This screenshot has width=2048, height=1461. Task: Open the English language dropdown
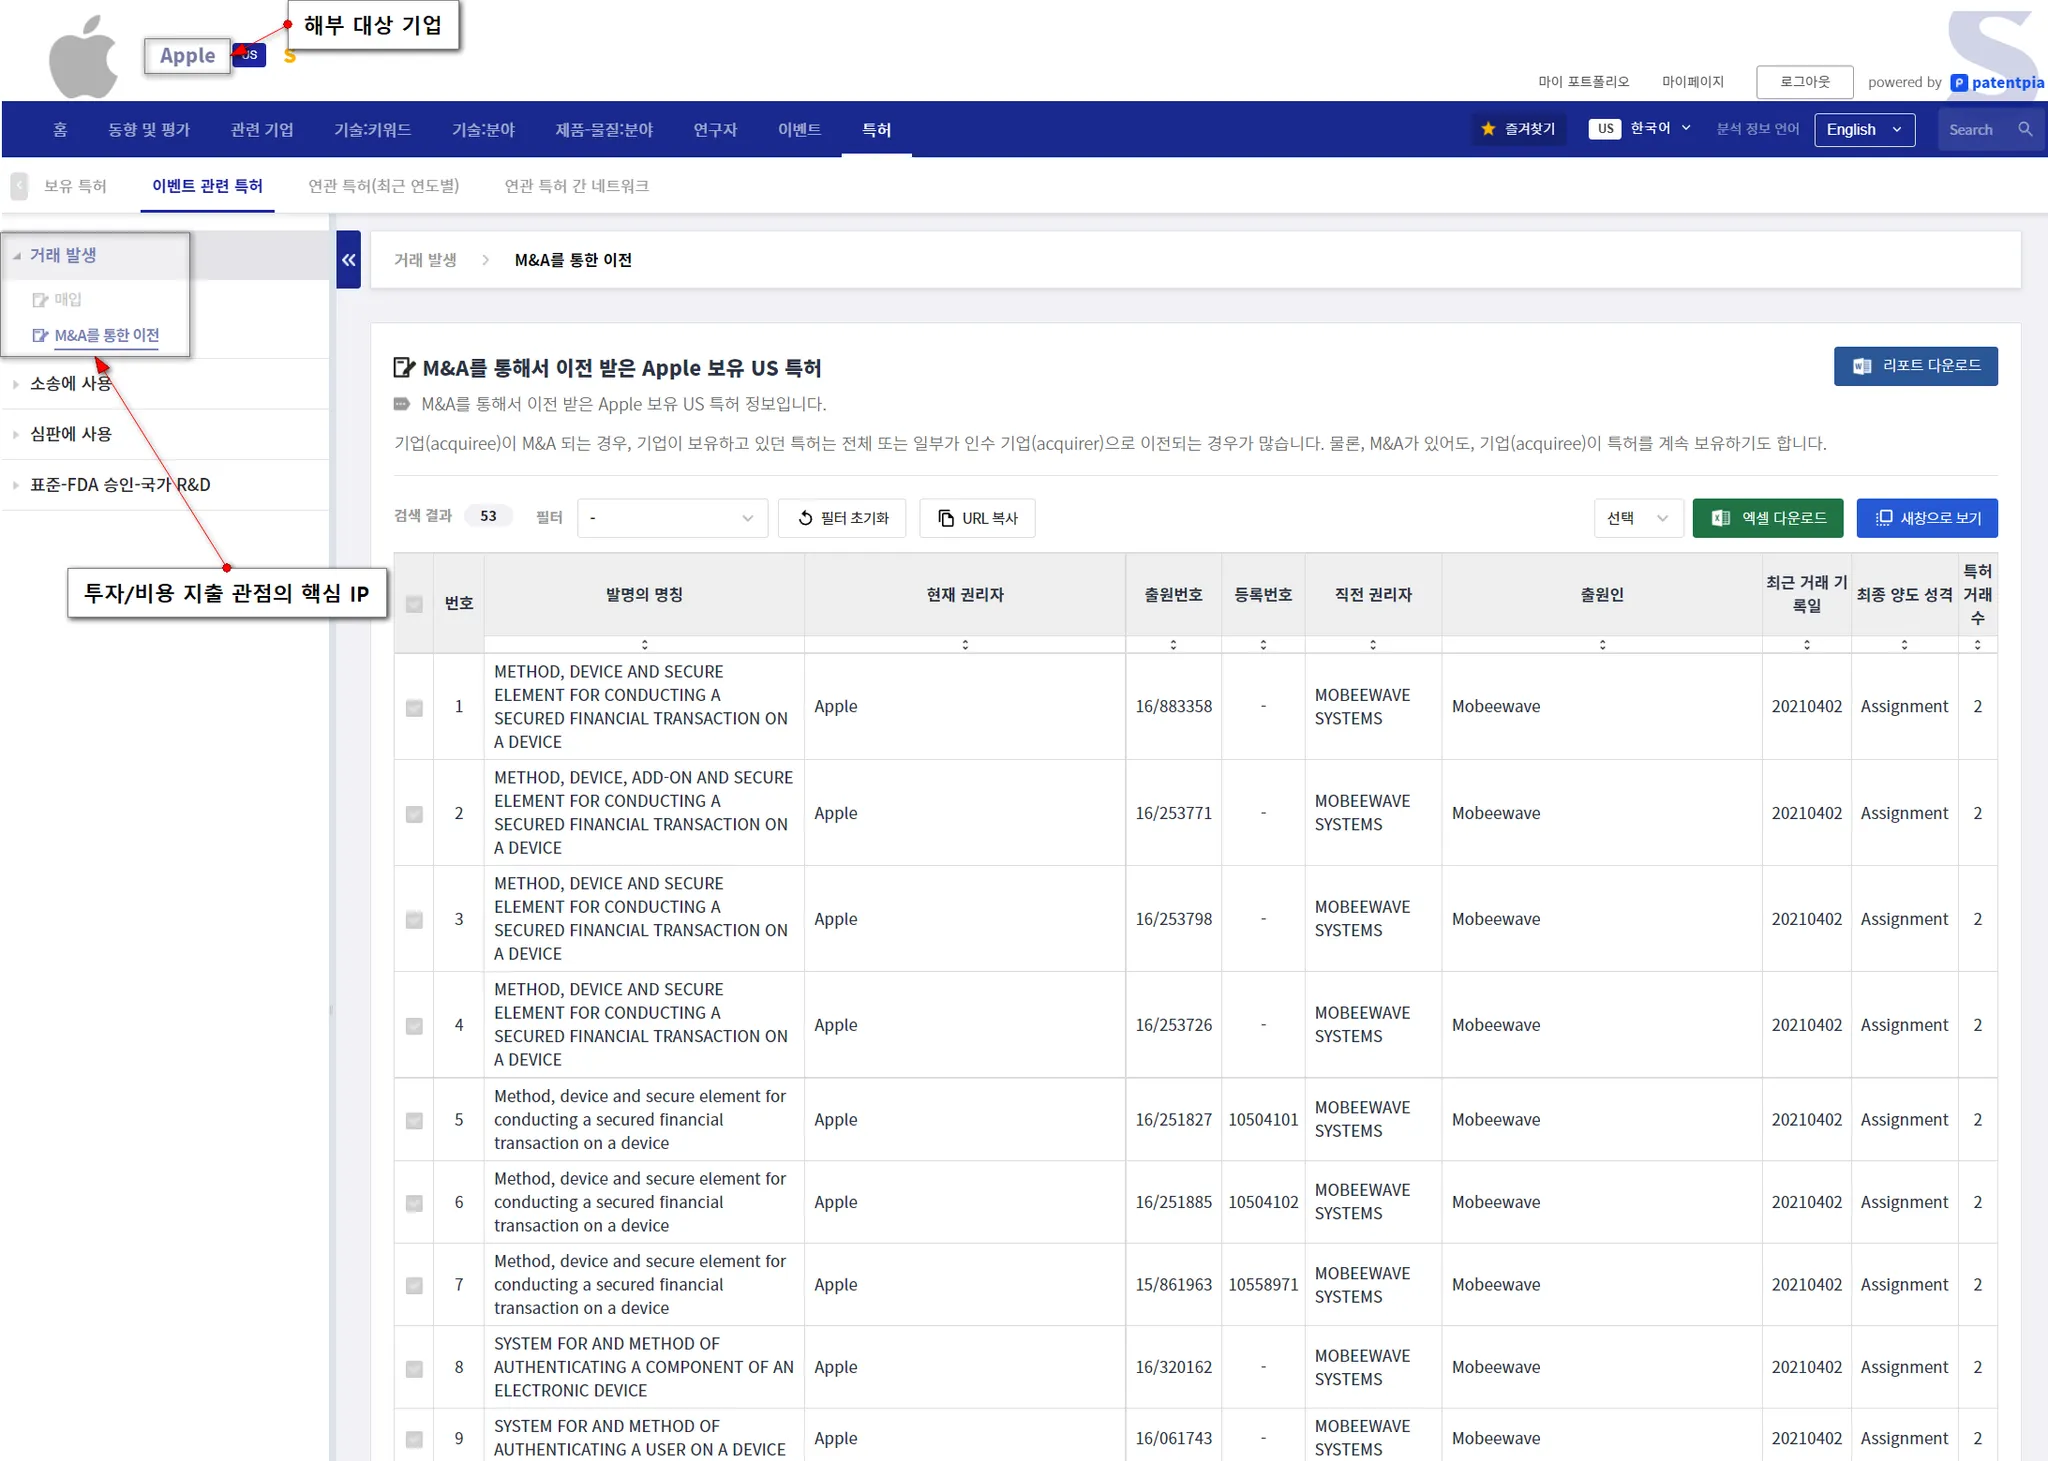(1864, 130)
